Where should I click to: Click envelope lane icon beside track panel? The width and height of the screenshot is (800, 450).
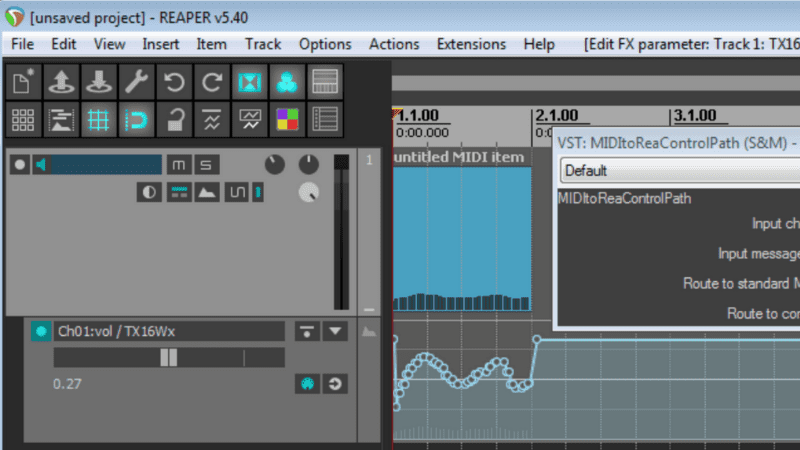tap(369, 332)
